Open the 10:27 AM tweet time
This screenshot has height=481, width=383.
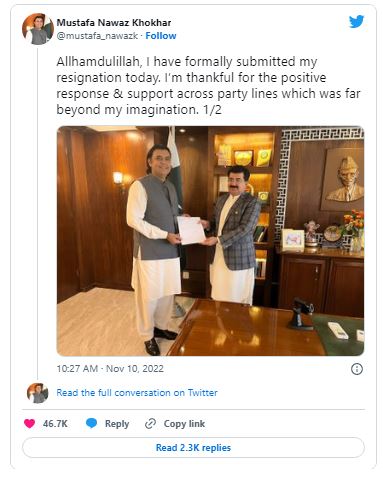point(77,369)
